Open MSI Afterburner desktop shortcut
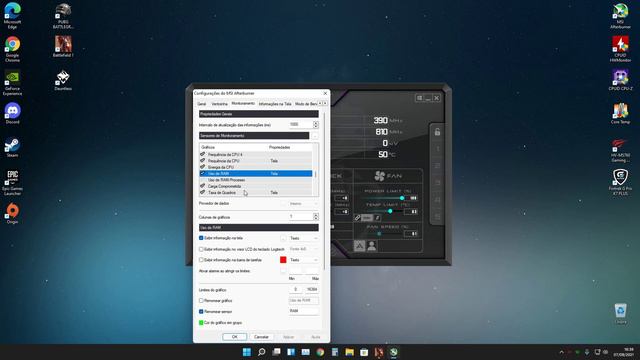Image resolution: width=640 pixels, height=360 pixels. tap(620, 16)
